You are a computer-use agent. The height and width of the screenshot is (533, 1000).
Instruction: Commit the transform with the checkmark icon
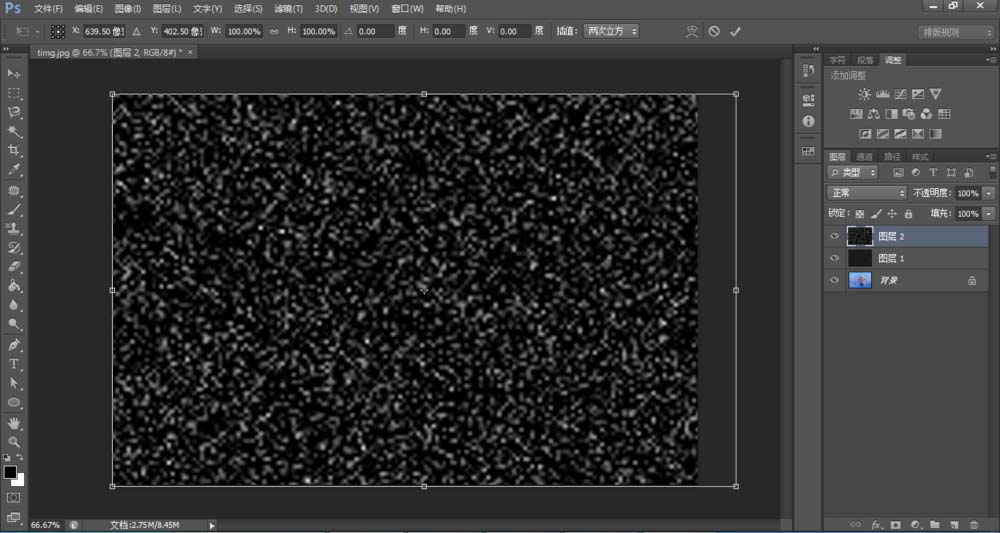pyautogui.click(x=736, y=32)
